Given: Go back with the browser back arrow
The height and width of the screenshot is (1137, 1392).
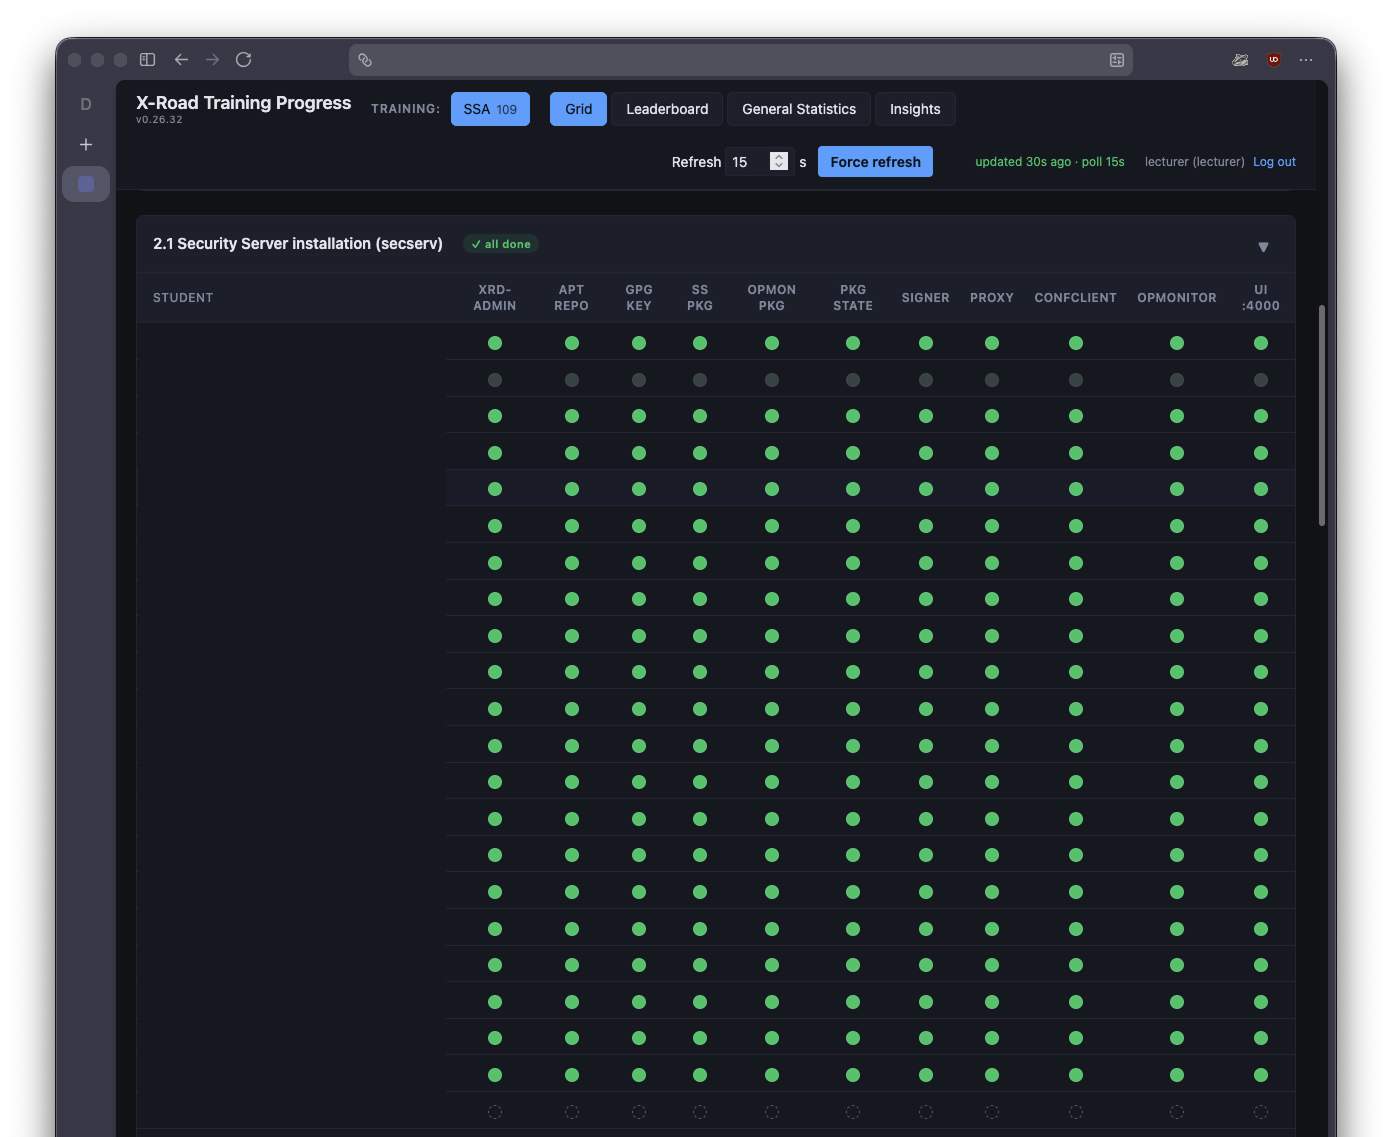Looking at the screenshot, I should [x=181, y=60].
